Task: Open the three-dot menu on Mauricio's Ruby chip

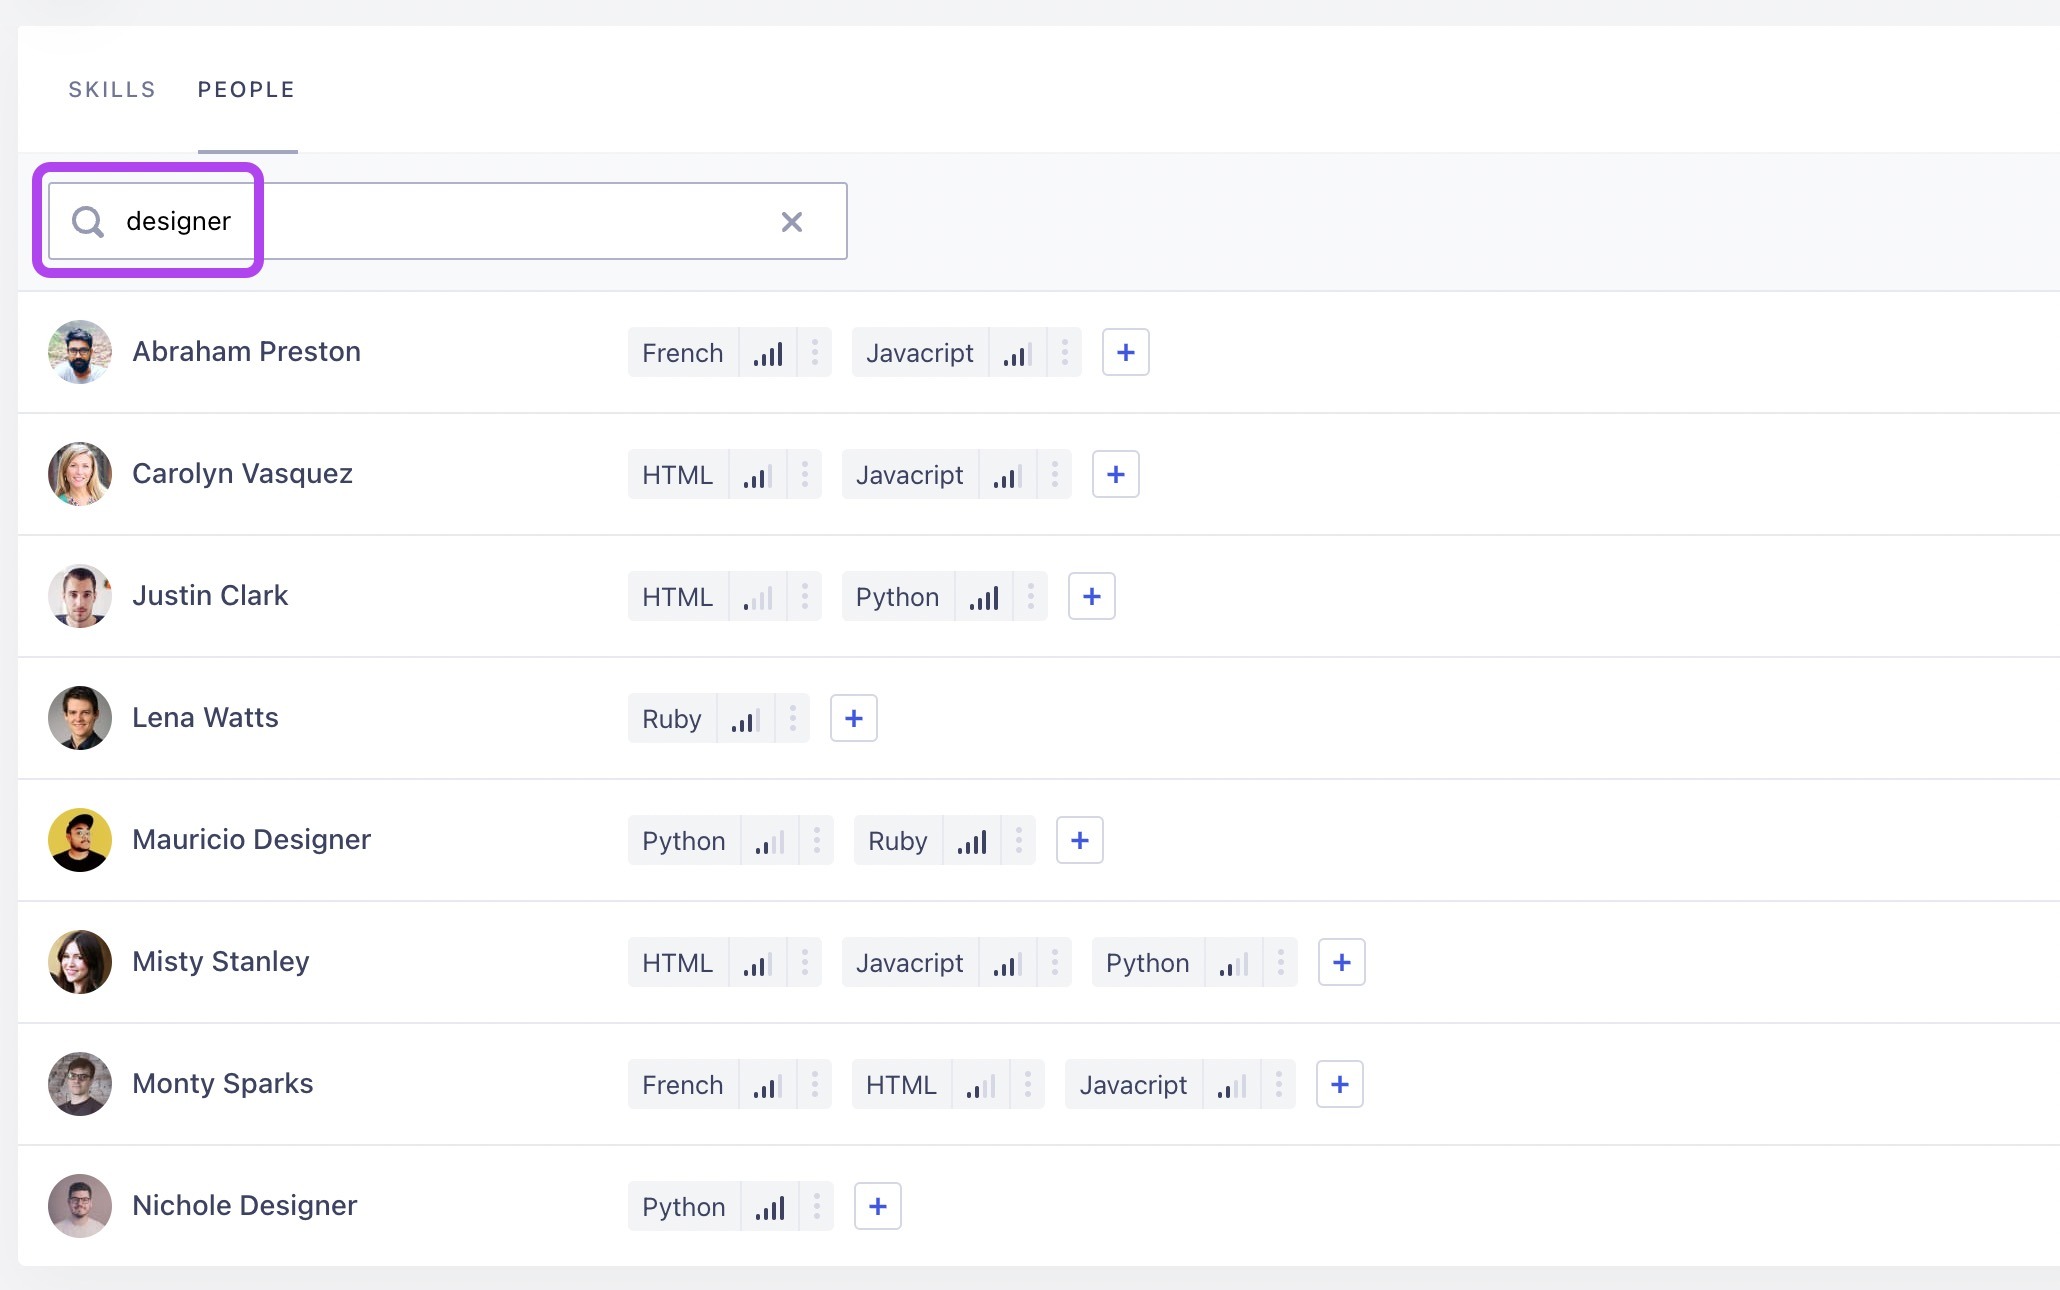Action: [x=1019, y=840]
